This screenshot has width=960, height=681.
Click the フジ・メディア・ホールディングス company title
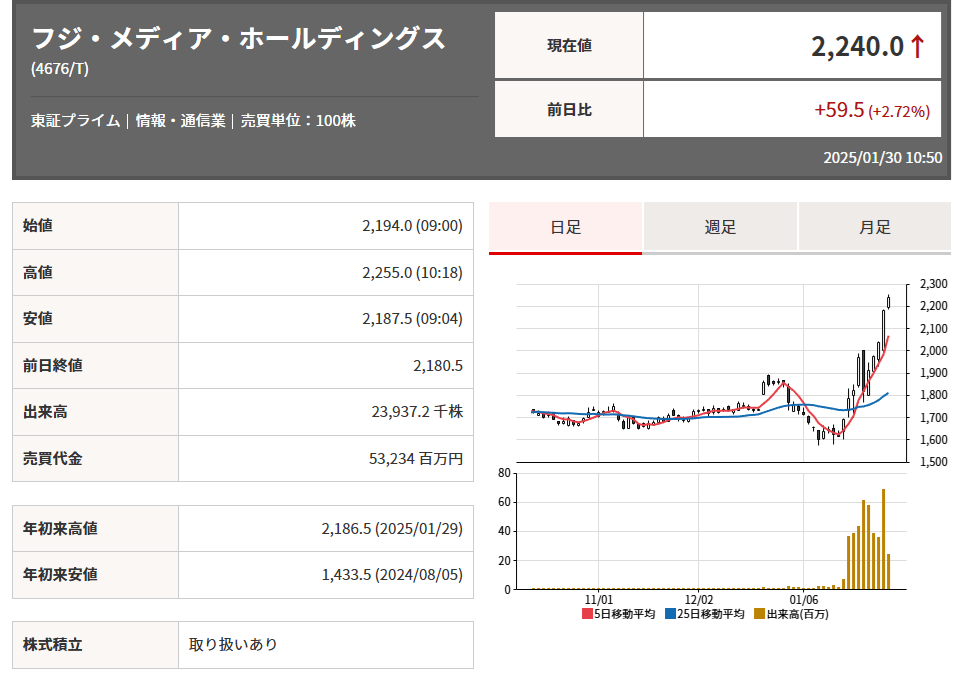click(x=238, y=39)
